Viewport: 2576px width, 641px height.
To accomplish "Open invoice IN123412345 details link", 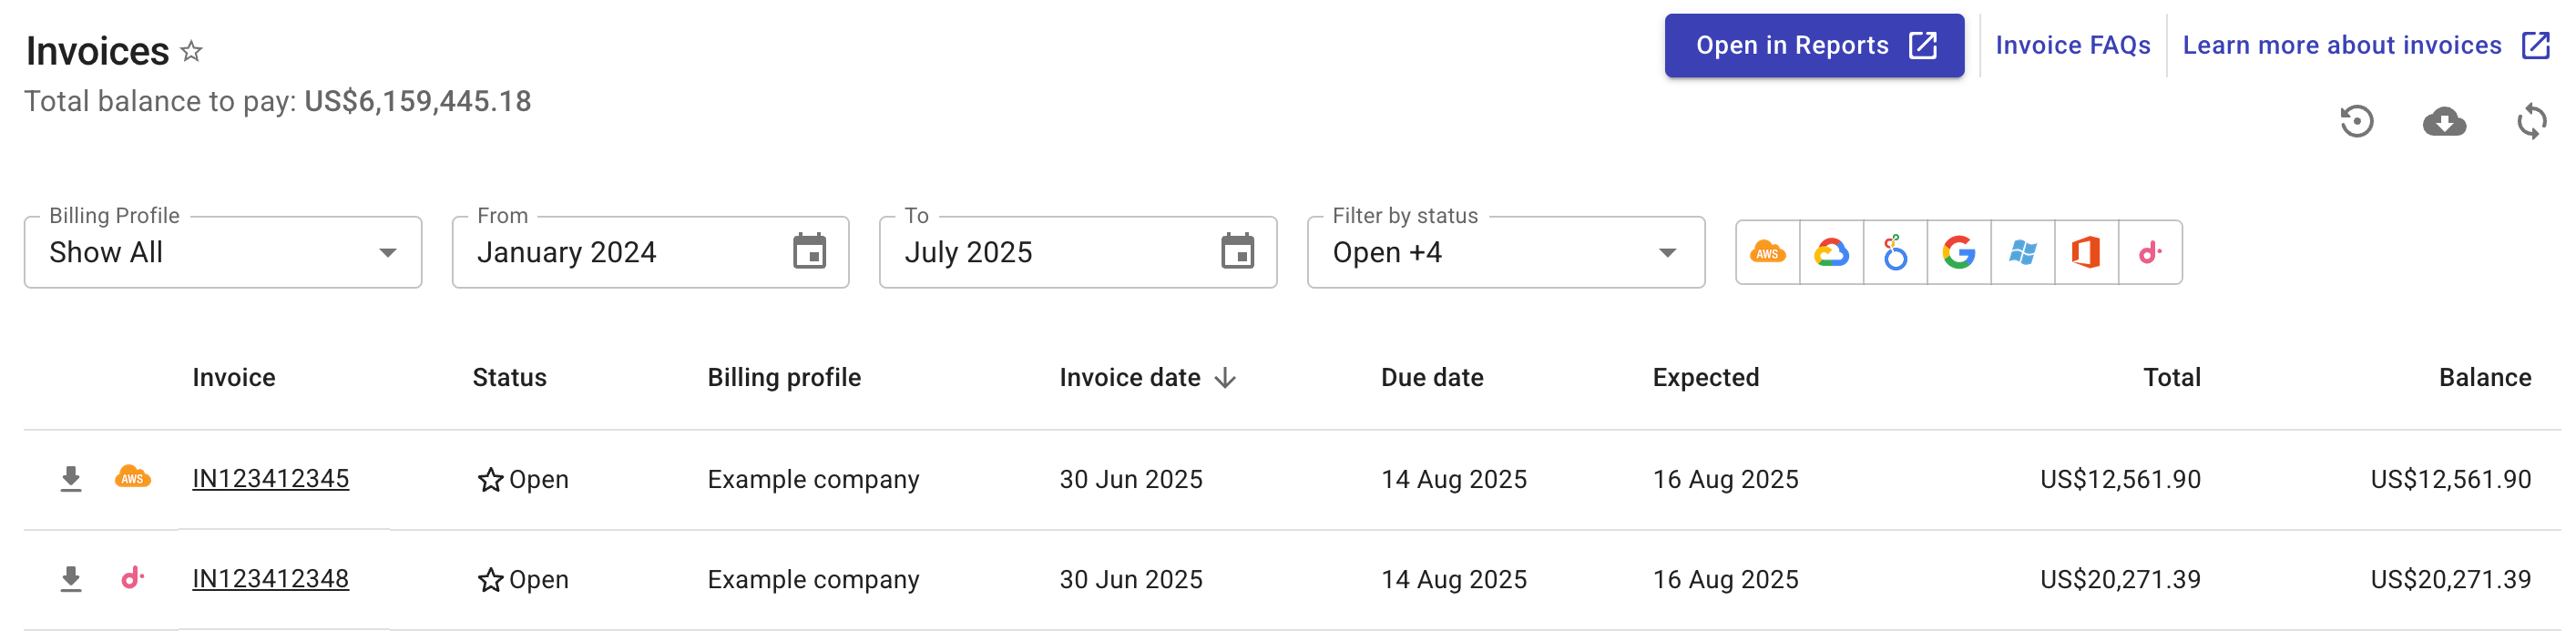I will tap(270, 479).
